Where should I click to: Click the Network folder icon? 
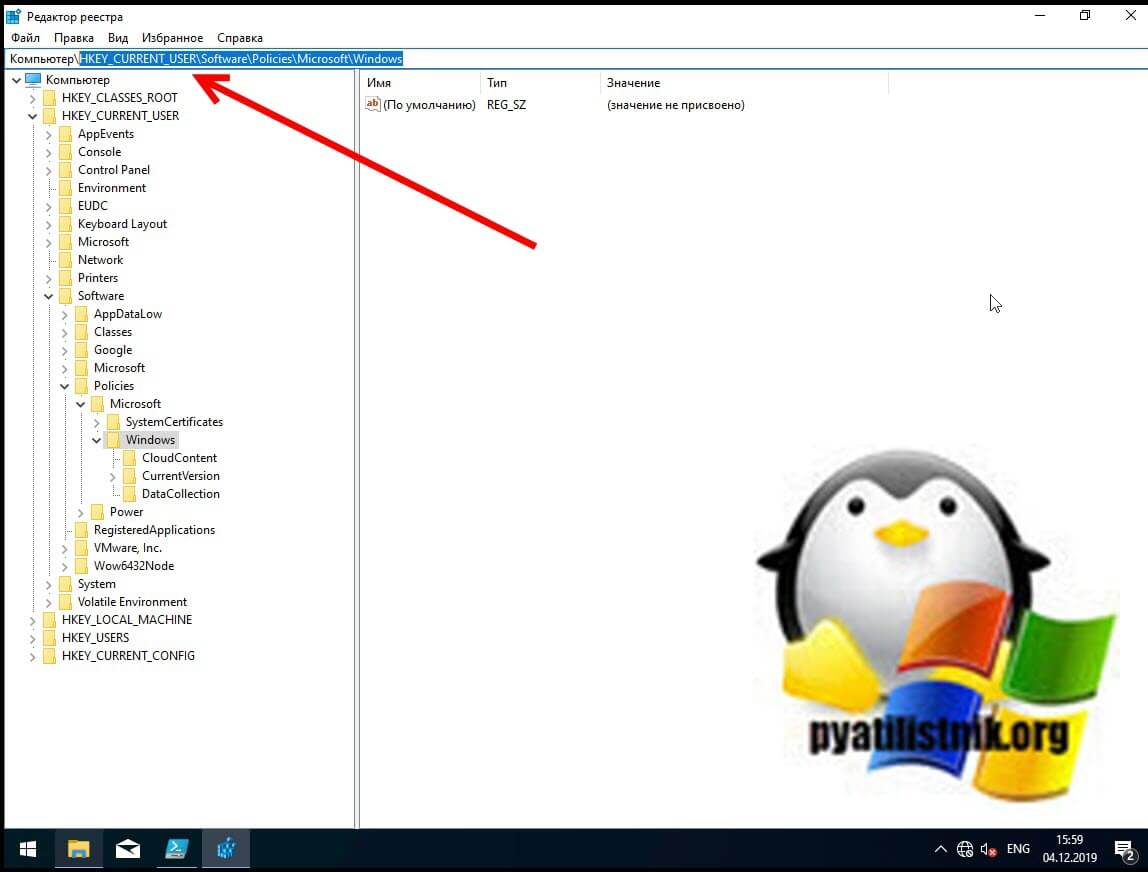click(65, 260)
